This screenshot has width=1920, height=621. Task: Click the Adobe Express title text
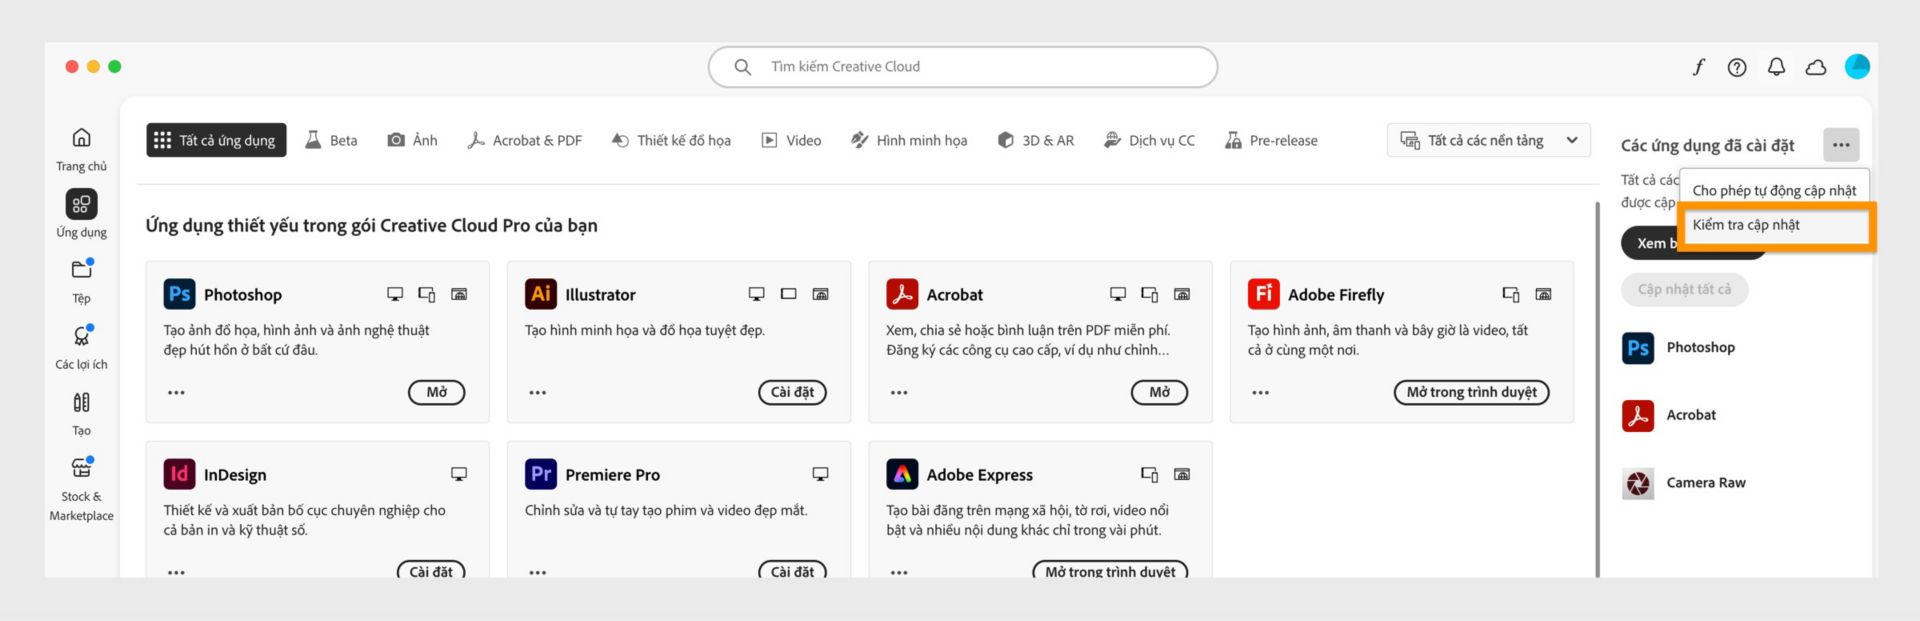point(979,475)
